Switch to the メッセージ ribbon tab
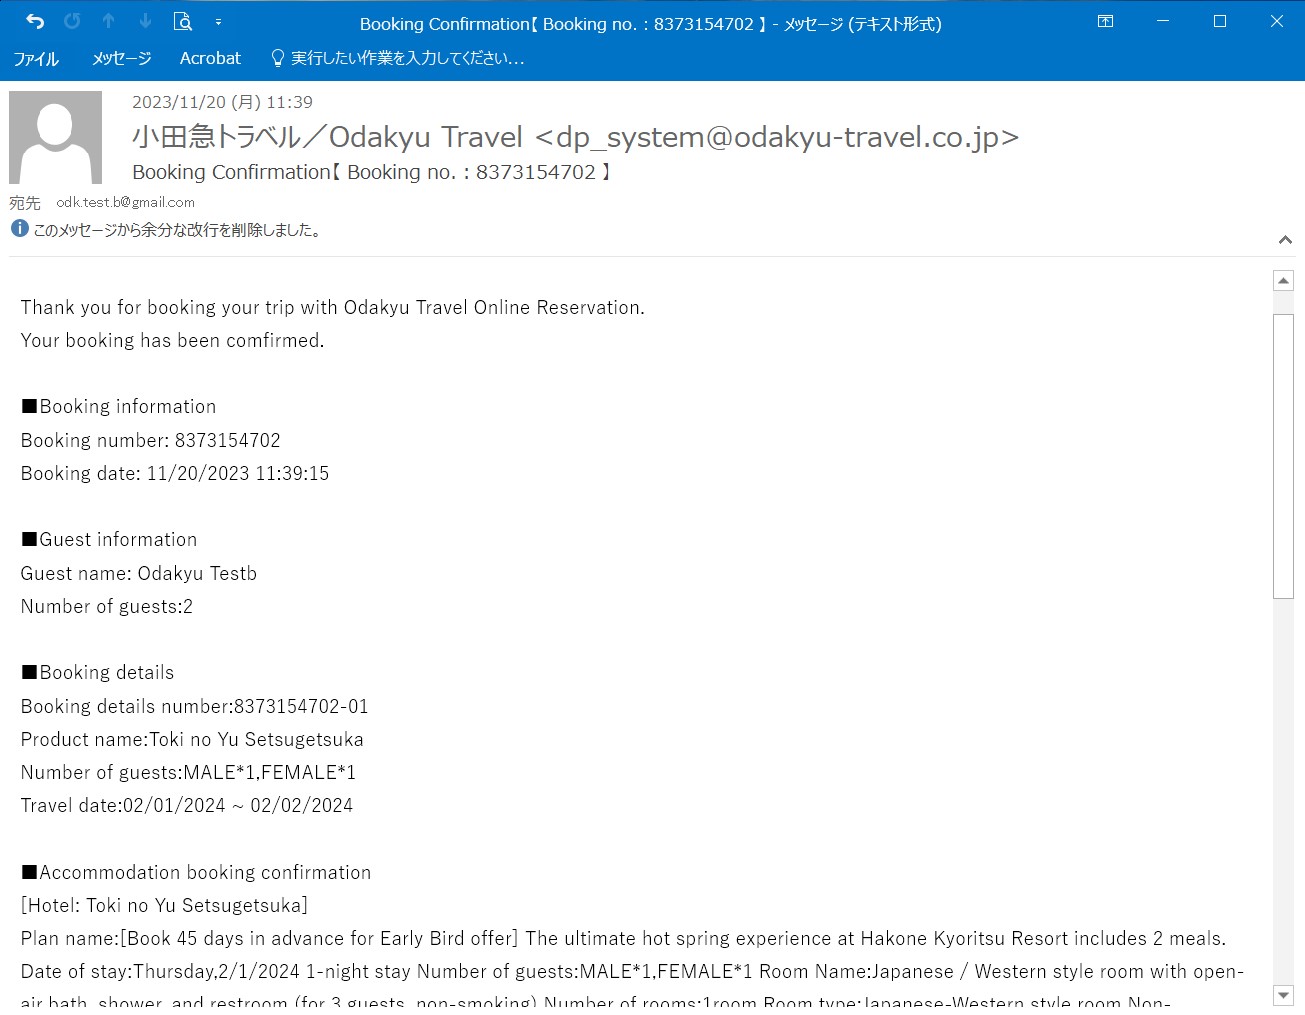The image size is (1305, 1015). (121, 59)
